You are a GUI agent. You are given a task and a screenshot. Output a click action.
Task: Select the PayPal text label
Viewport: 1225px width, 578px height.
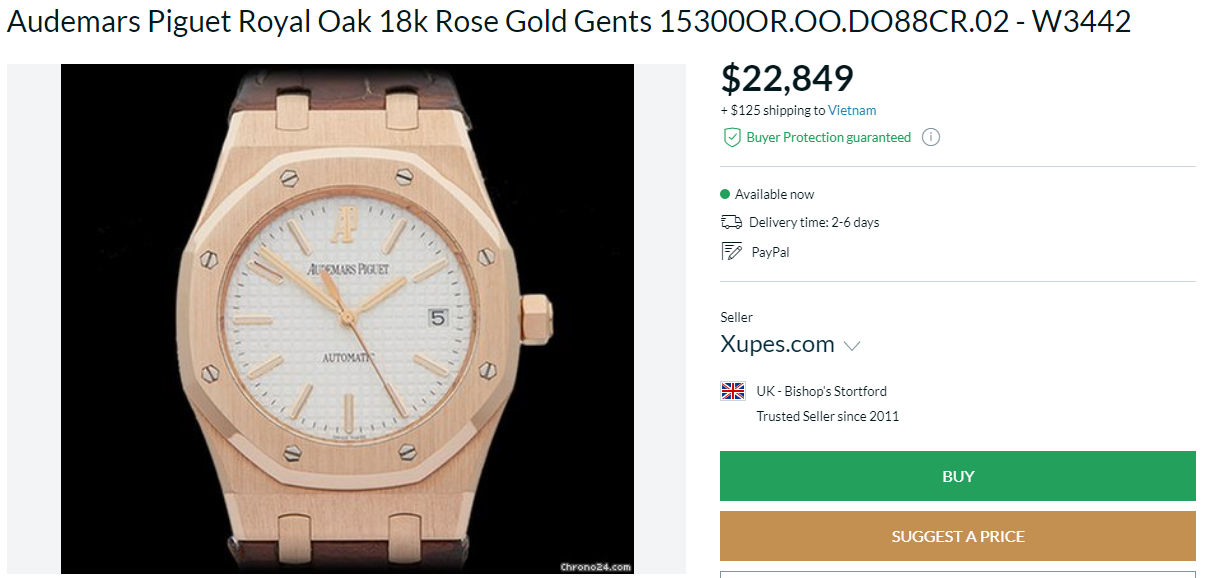point(770,252)
